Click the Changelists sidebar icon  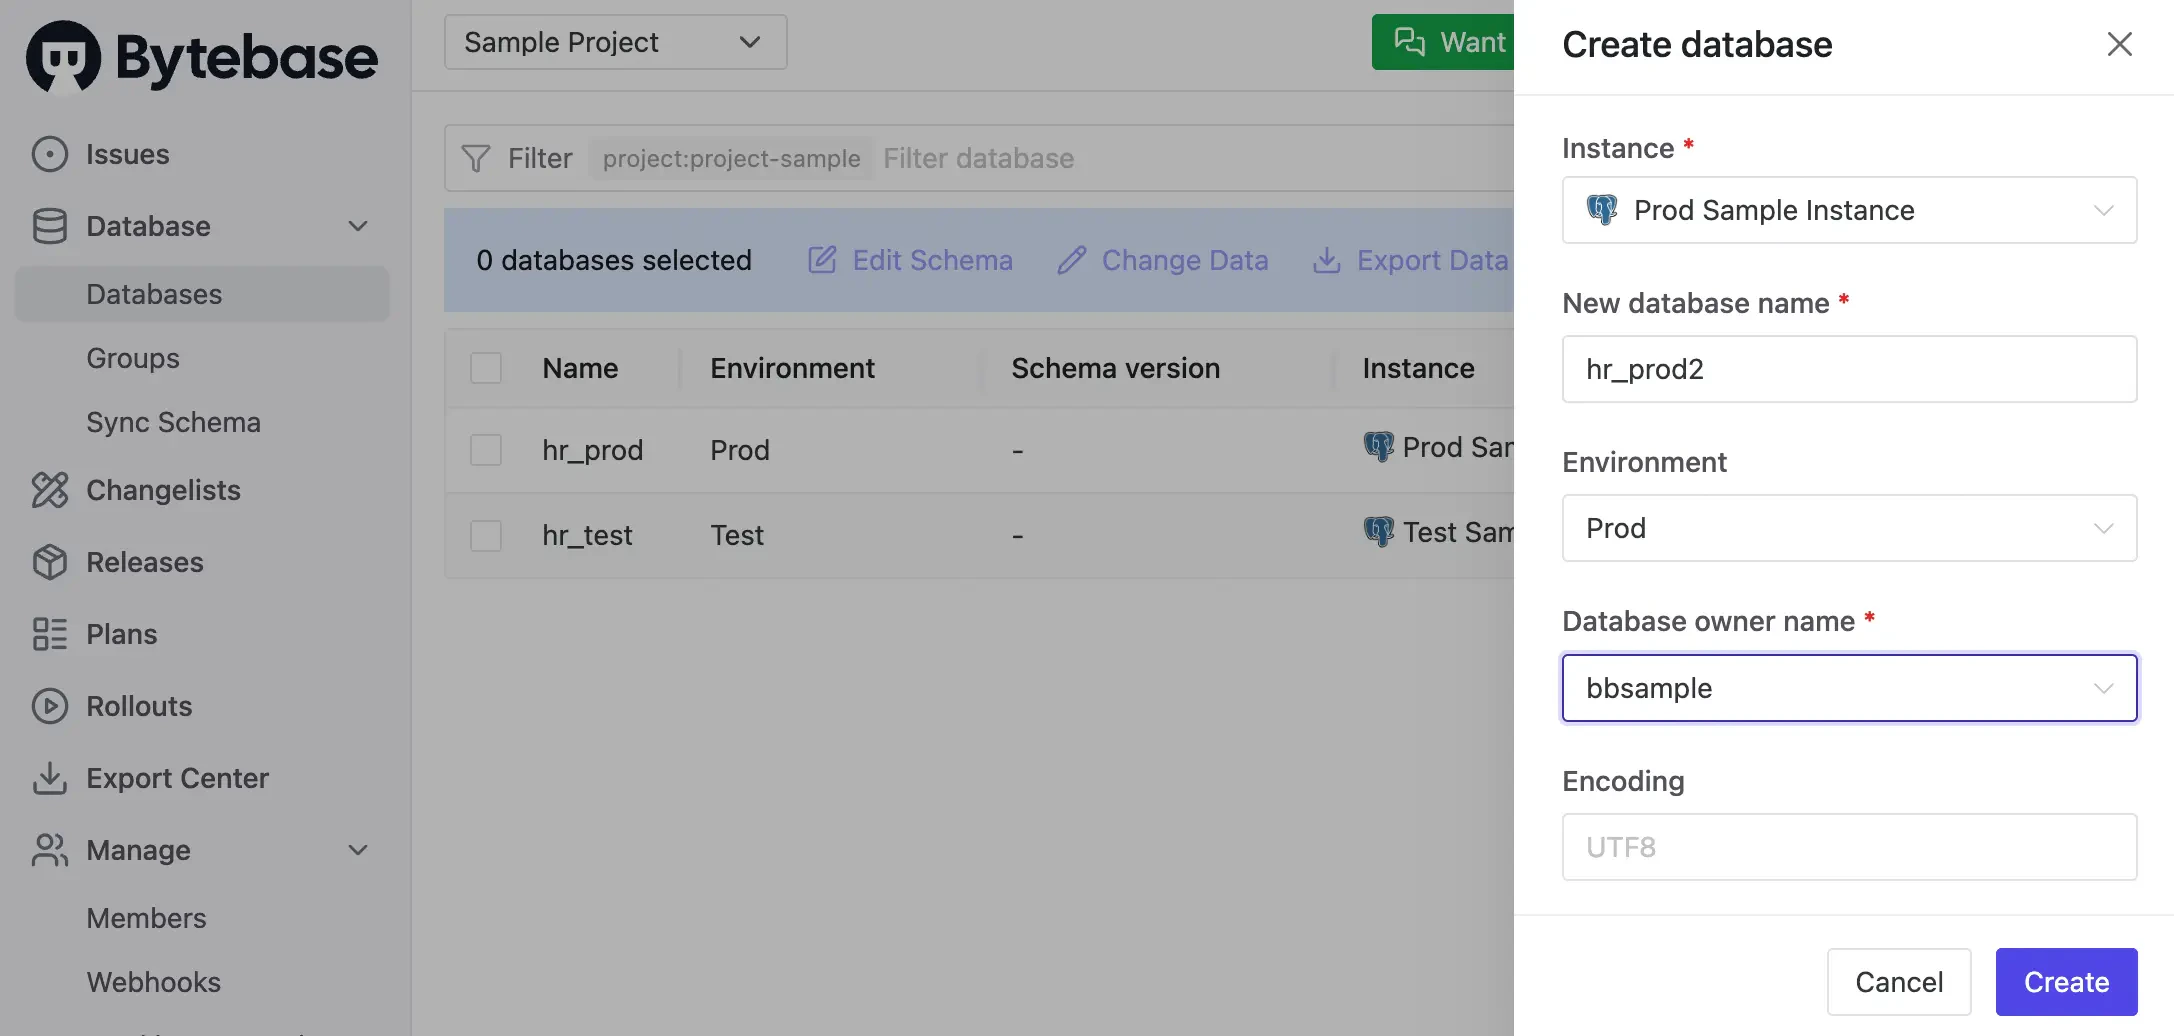tap(49, 490)
